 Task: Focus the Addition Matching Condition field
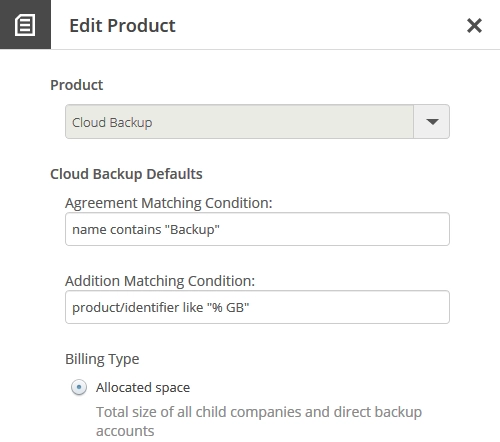click(257, 307)
